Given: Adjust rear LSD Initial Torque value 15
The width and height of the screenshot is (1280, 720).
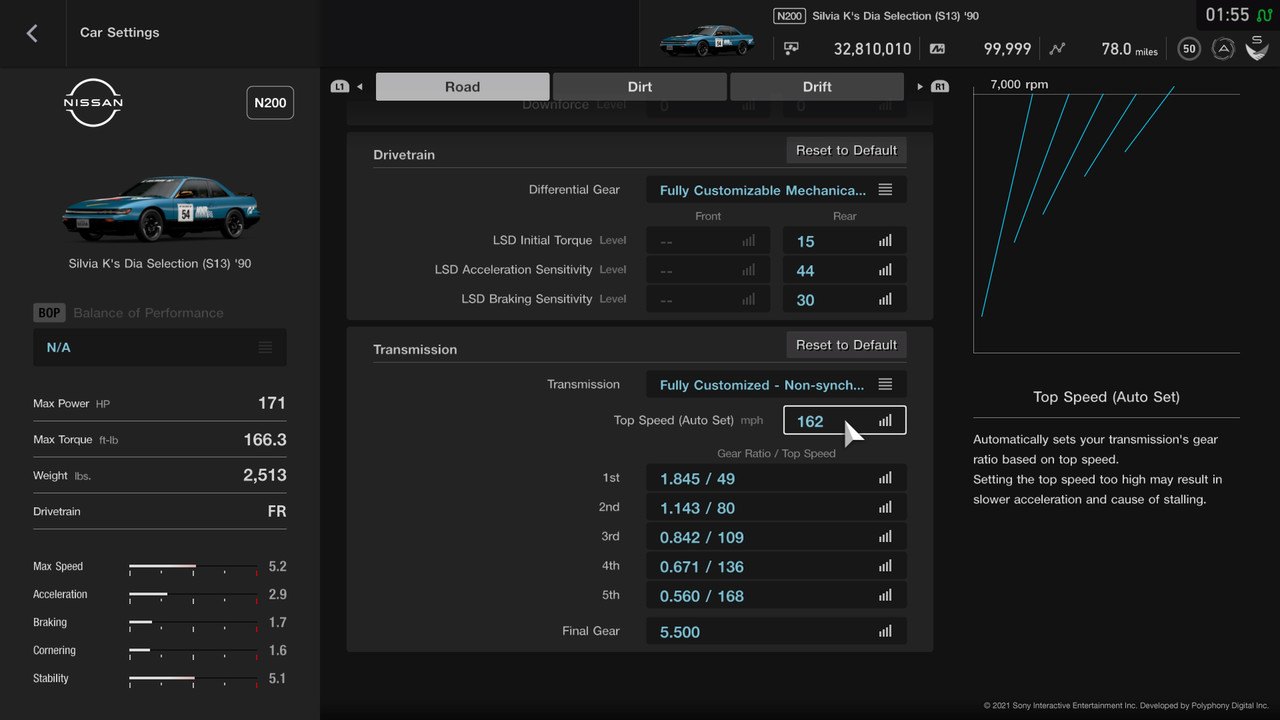Looking at the screenshot, I should tap(845, 241).
